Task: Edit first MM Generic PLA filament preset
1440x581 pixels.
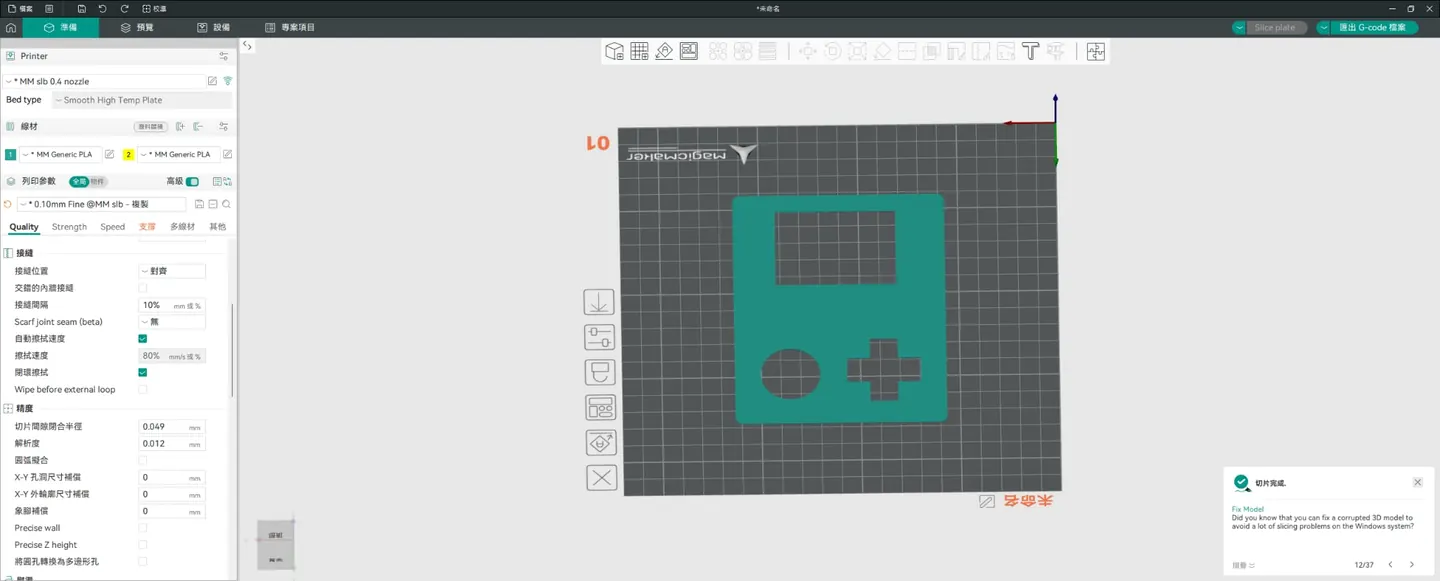Action: coord(110,154)
